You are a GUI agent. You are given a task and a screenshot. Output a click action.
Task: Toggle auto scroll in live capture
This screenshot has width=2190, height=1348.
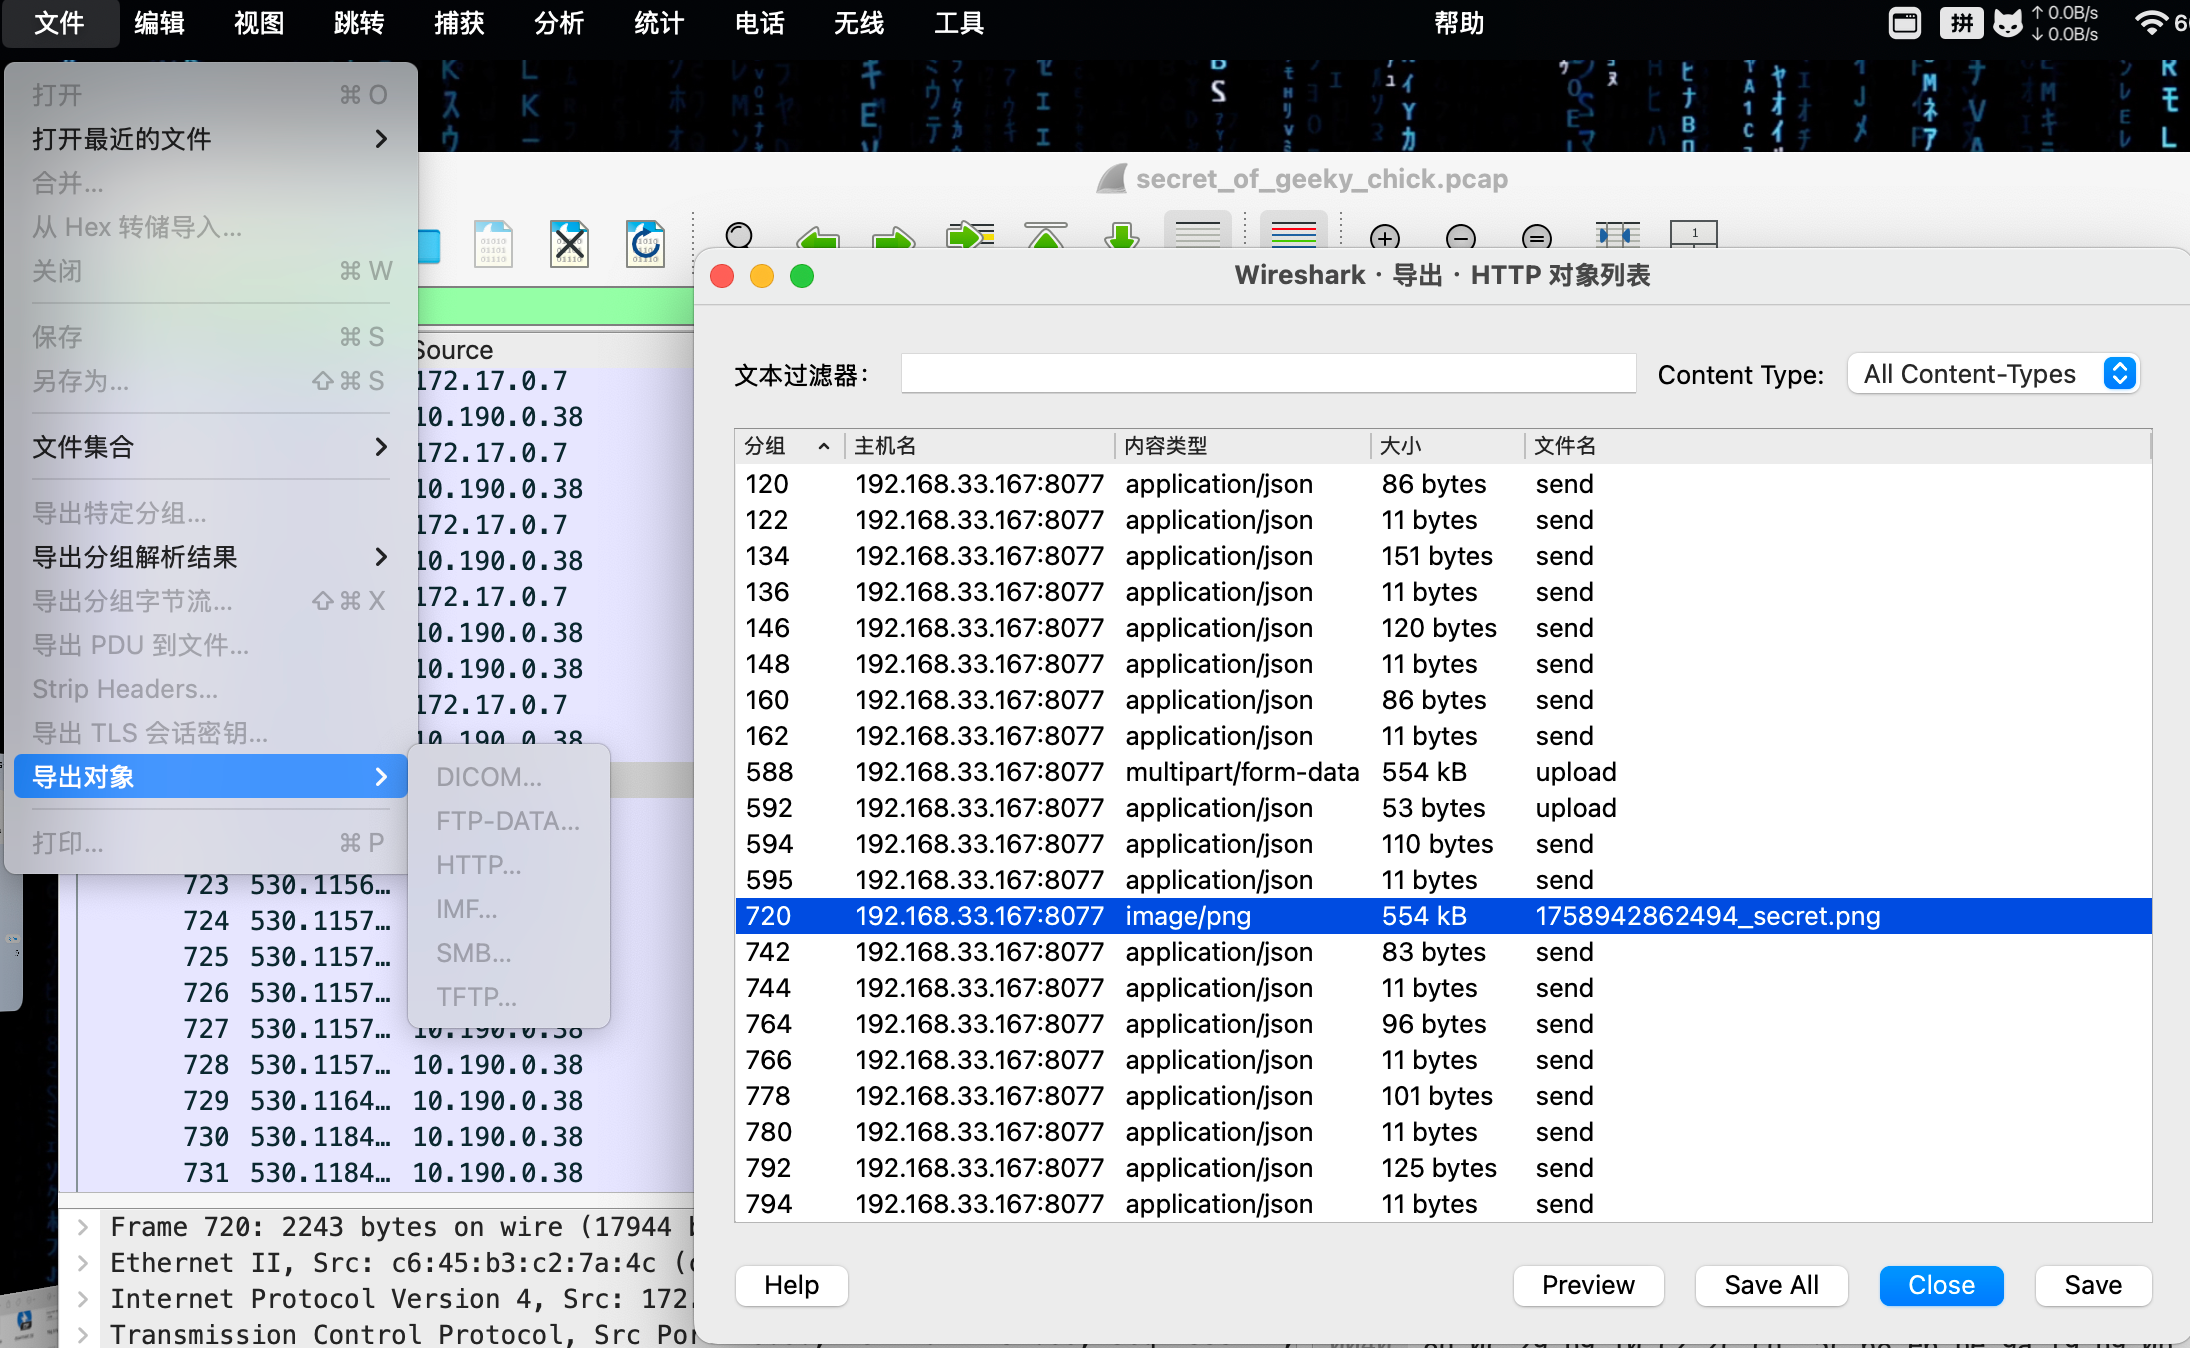pyautogui.click(x=1197, y=234)
